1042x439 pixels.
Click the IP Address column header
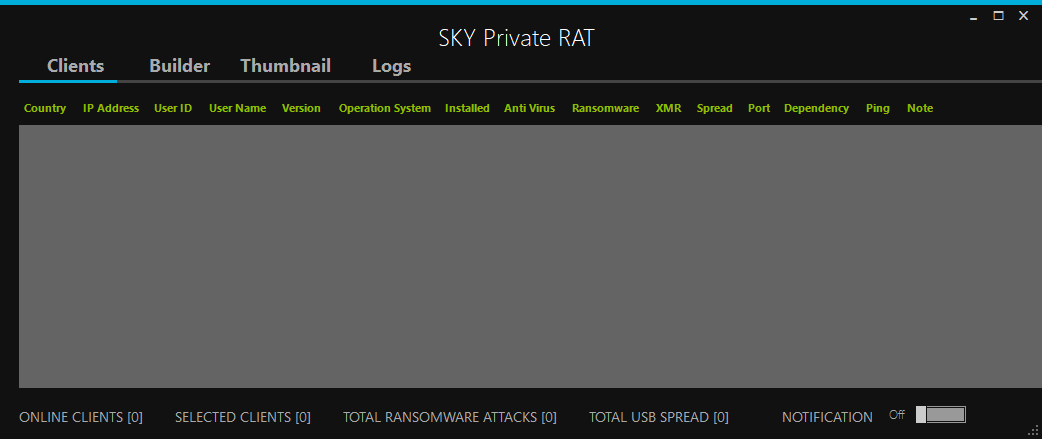point(110,108)
